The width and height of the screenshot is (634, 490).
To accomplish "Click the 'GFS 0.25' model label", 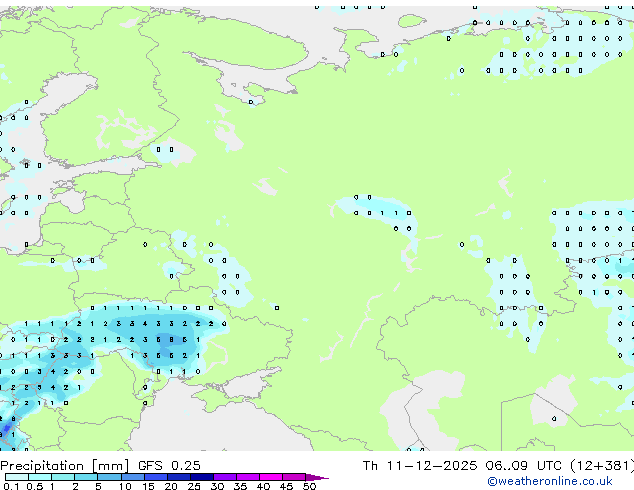I will 169,466.
